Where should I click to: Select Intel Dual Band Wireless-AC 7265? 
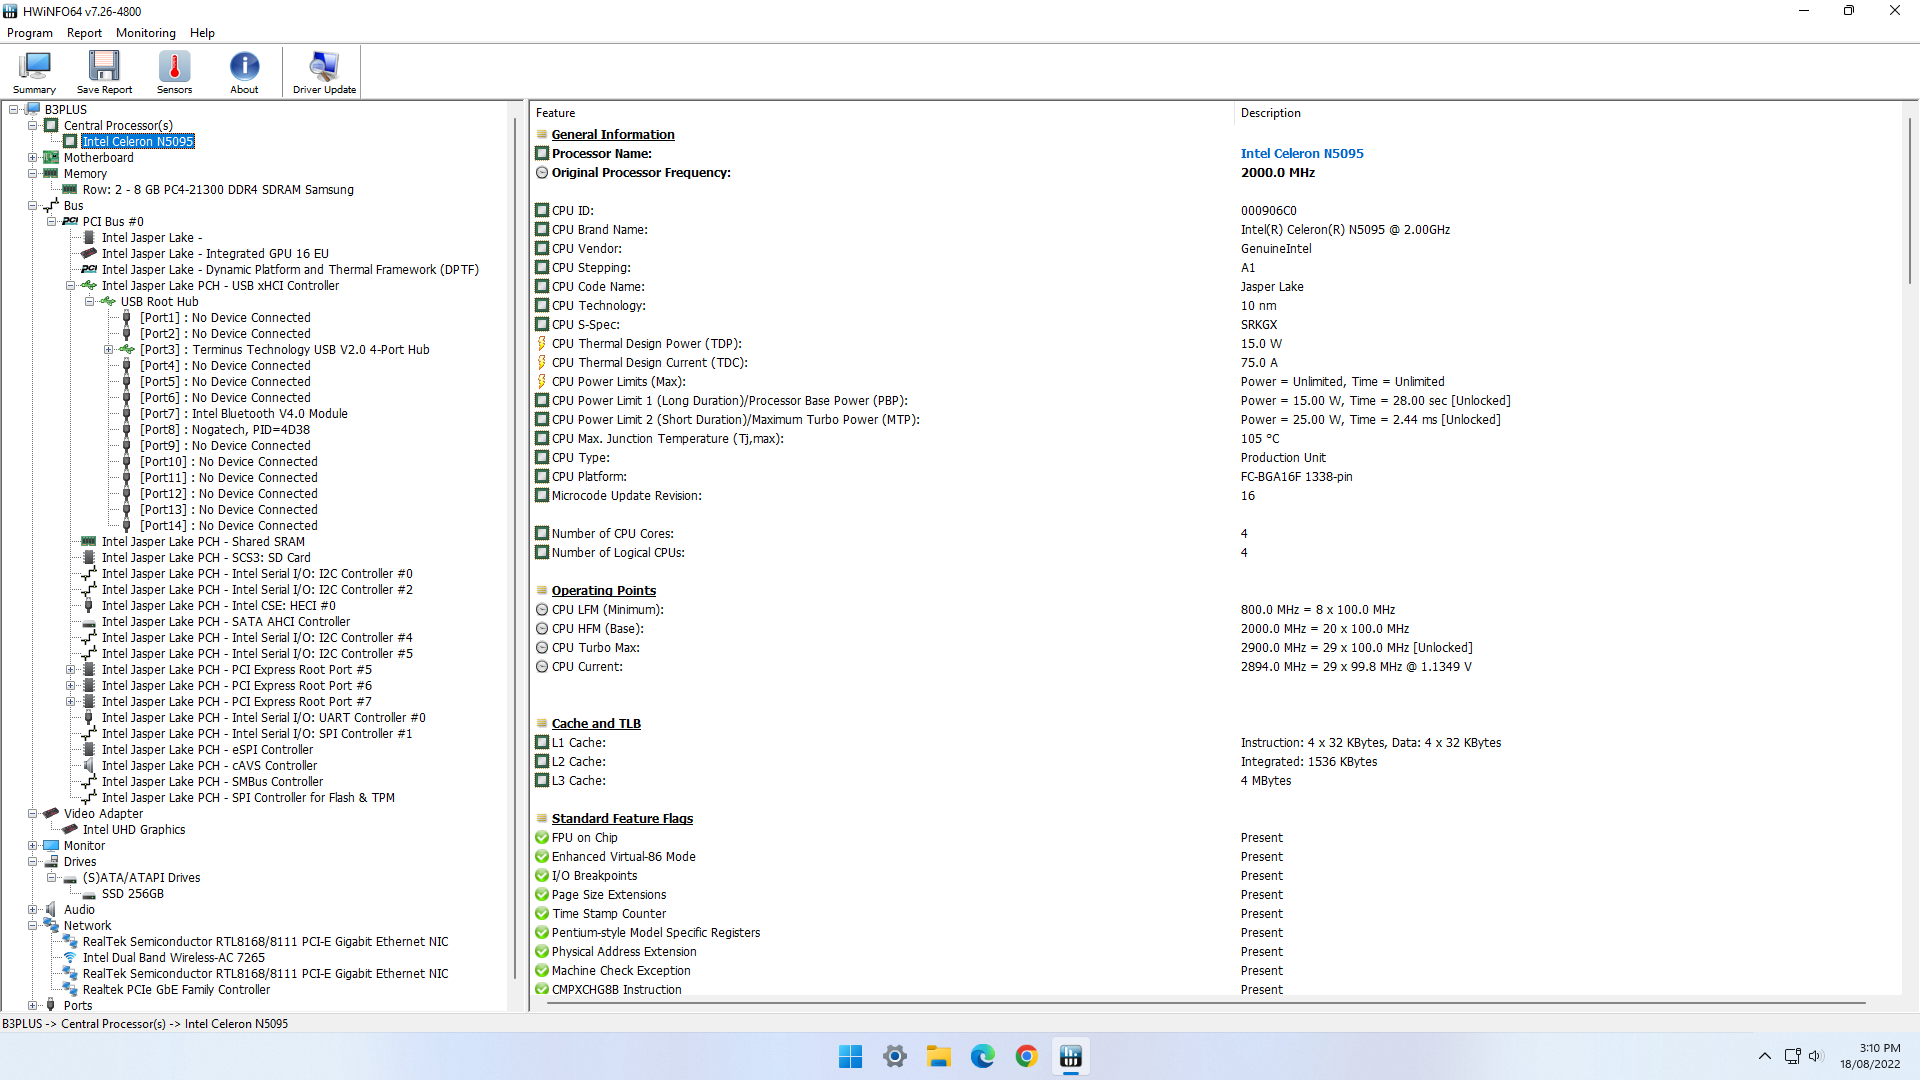[174, 958]
